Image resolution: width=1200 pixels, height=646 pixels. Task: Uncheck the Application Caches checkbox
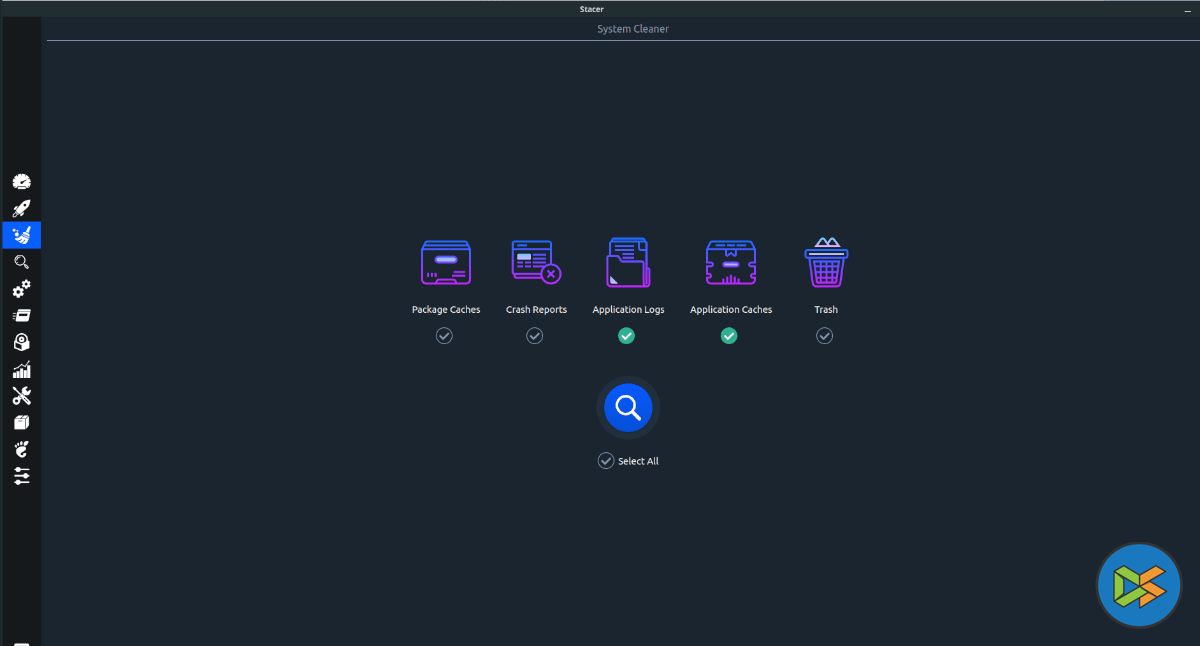[x=729, y=336]
